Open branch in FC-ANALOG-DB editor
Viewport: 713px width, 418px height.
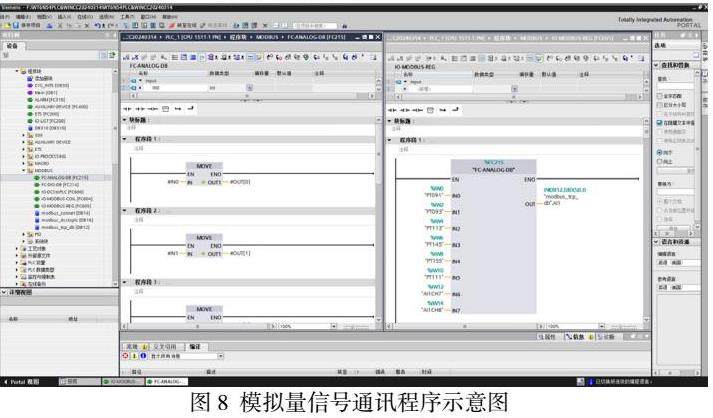point(178,109)
